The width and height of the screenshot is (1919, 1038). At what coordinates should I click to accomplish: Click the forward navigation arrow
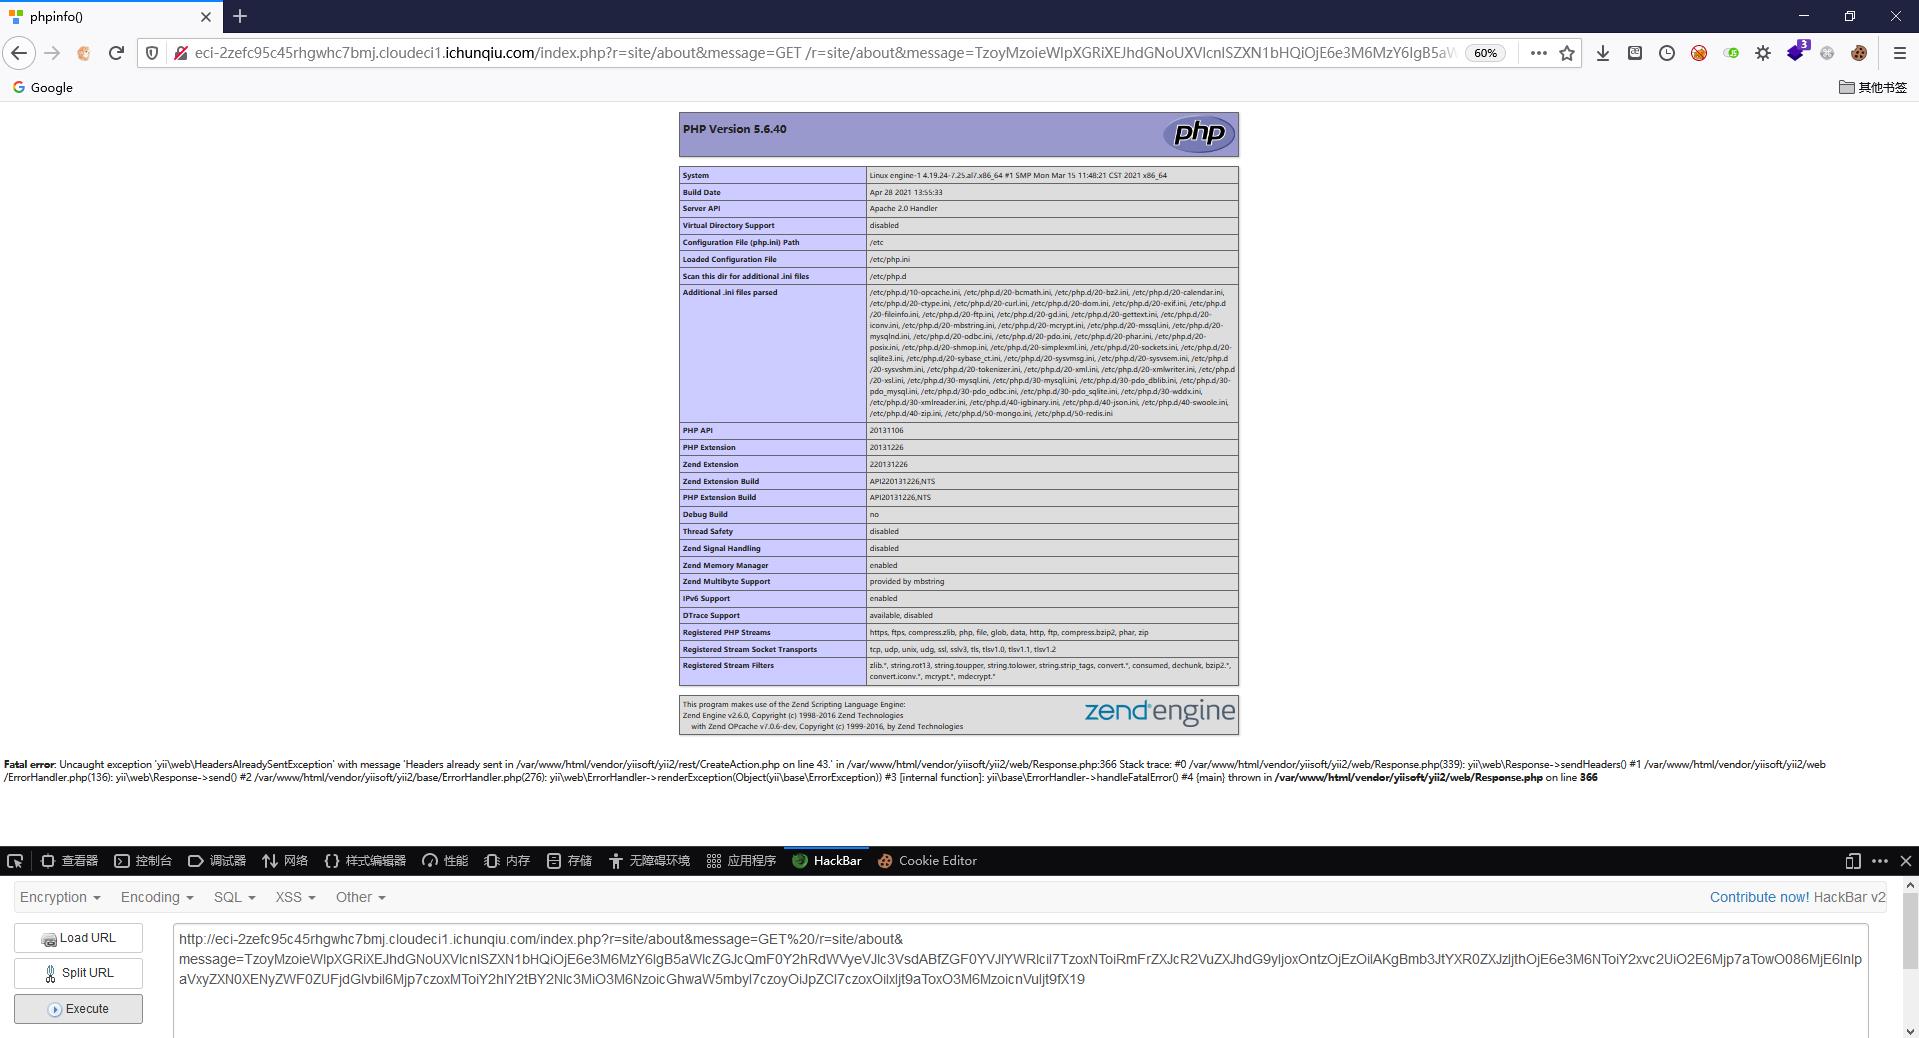tap(52, 53)
